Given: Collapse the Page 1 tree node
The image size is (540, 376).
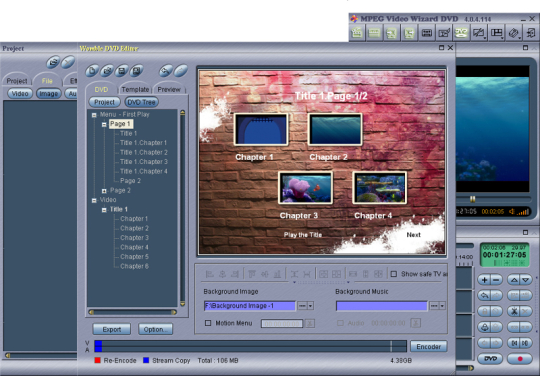Looking at the screenshot, I should (x=104, y=124).
